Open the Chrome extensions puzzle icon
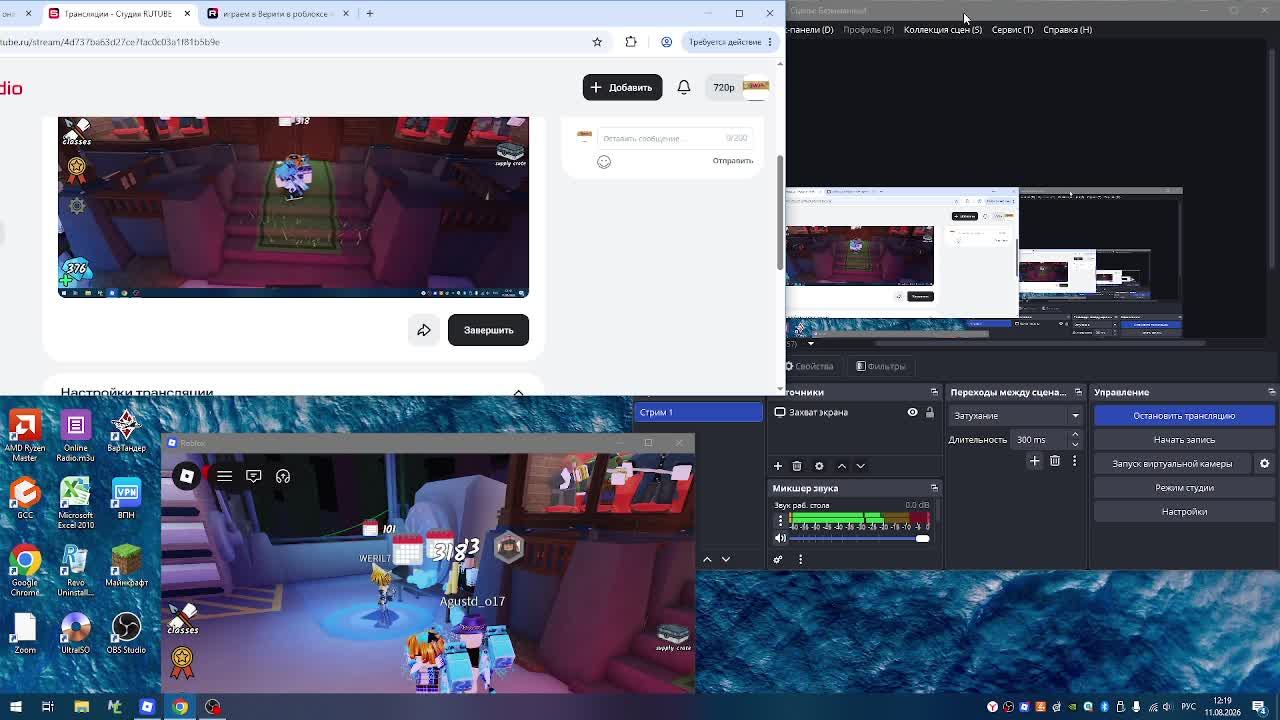 tap(631, 42)
